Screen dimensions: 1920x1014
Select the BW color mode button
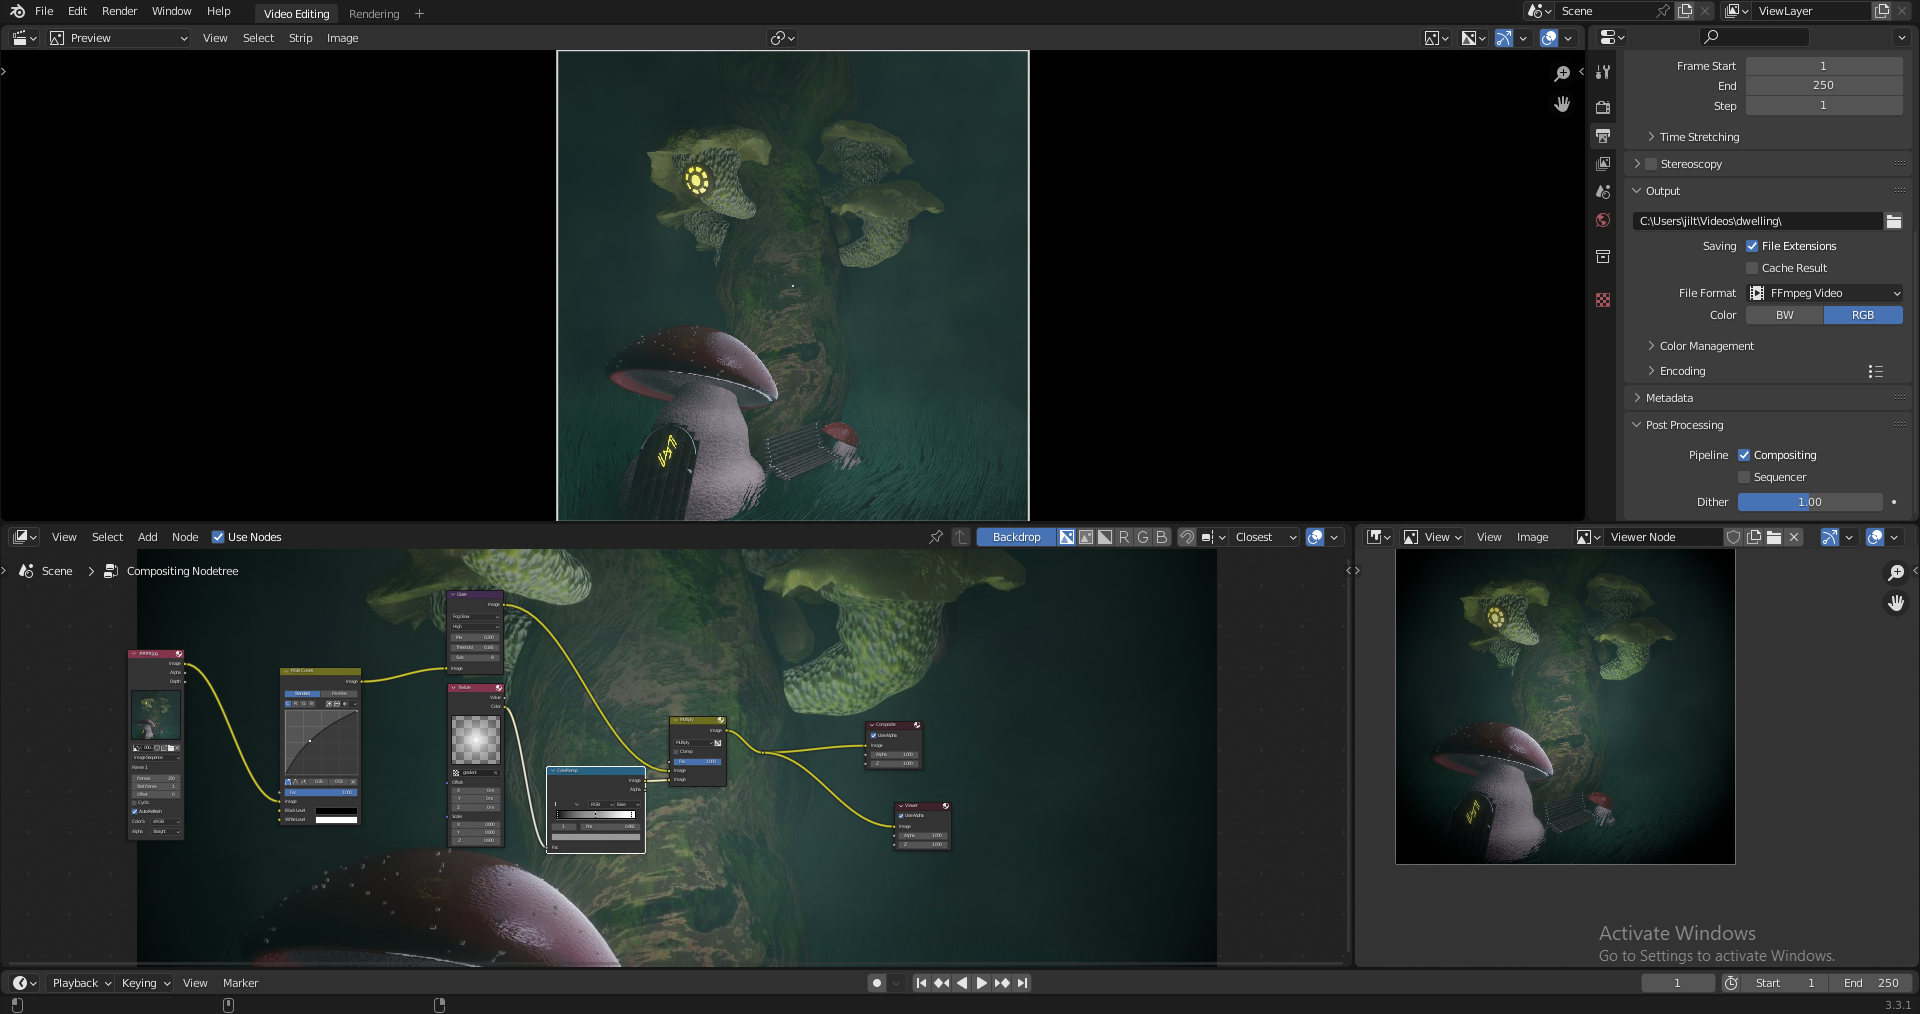coord(1785,315)
